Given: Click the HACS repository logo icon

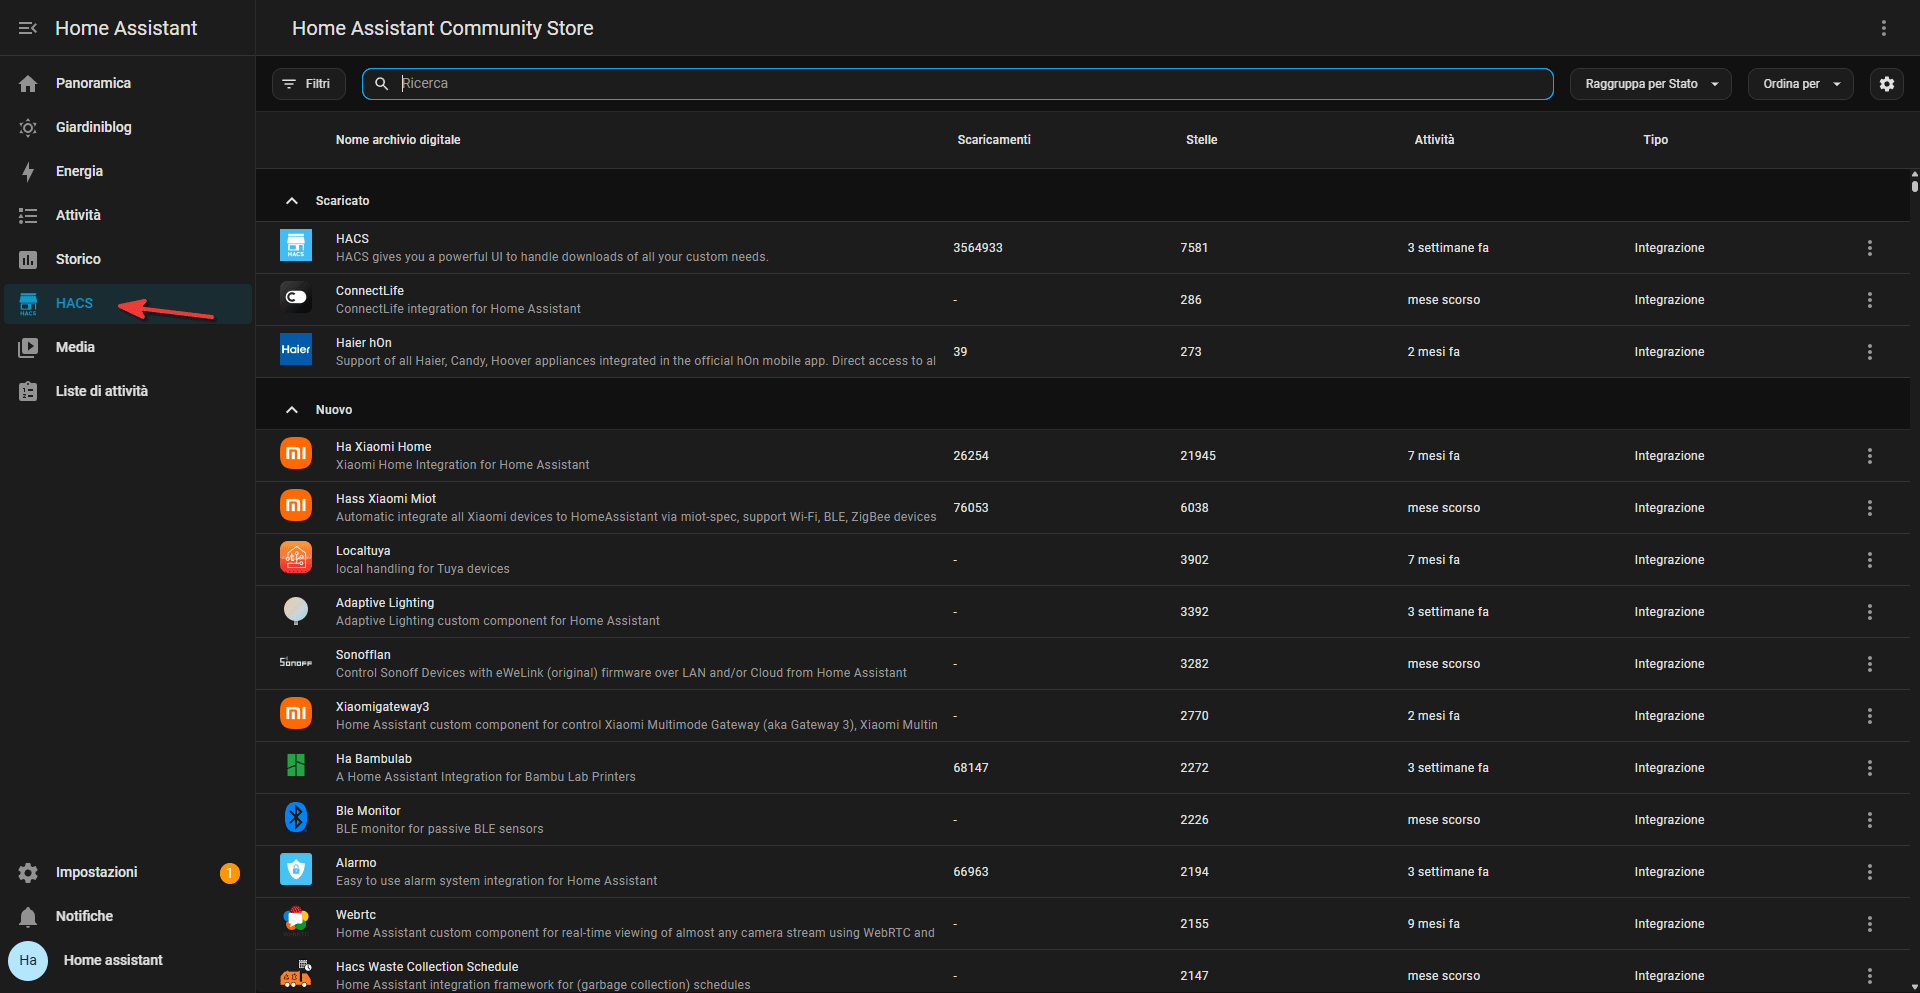Looking at the screenshot, I should pos(296,246).
